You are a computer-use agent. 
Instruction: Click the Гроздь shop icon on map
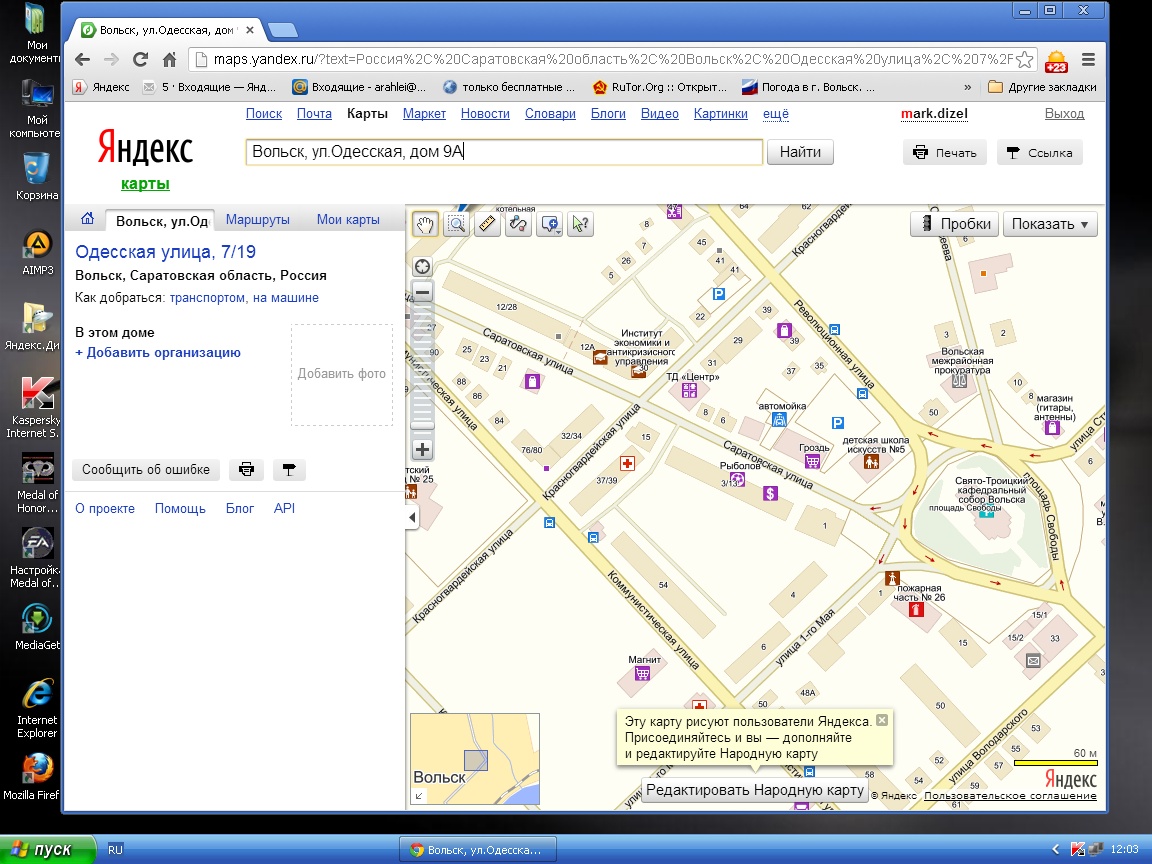[x=812, y=461]
